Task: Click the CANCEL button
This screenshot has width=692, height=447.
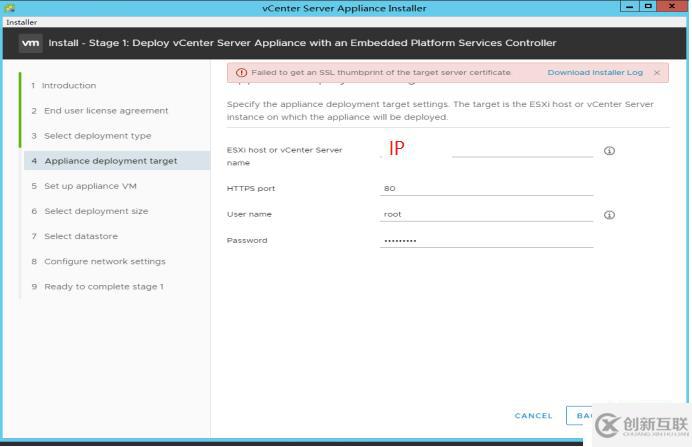Action: coord(533,416)
